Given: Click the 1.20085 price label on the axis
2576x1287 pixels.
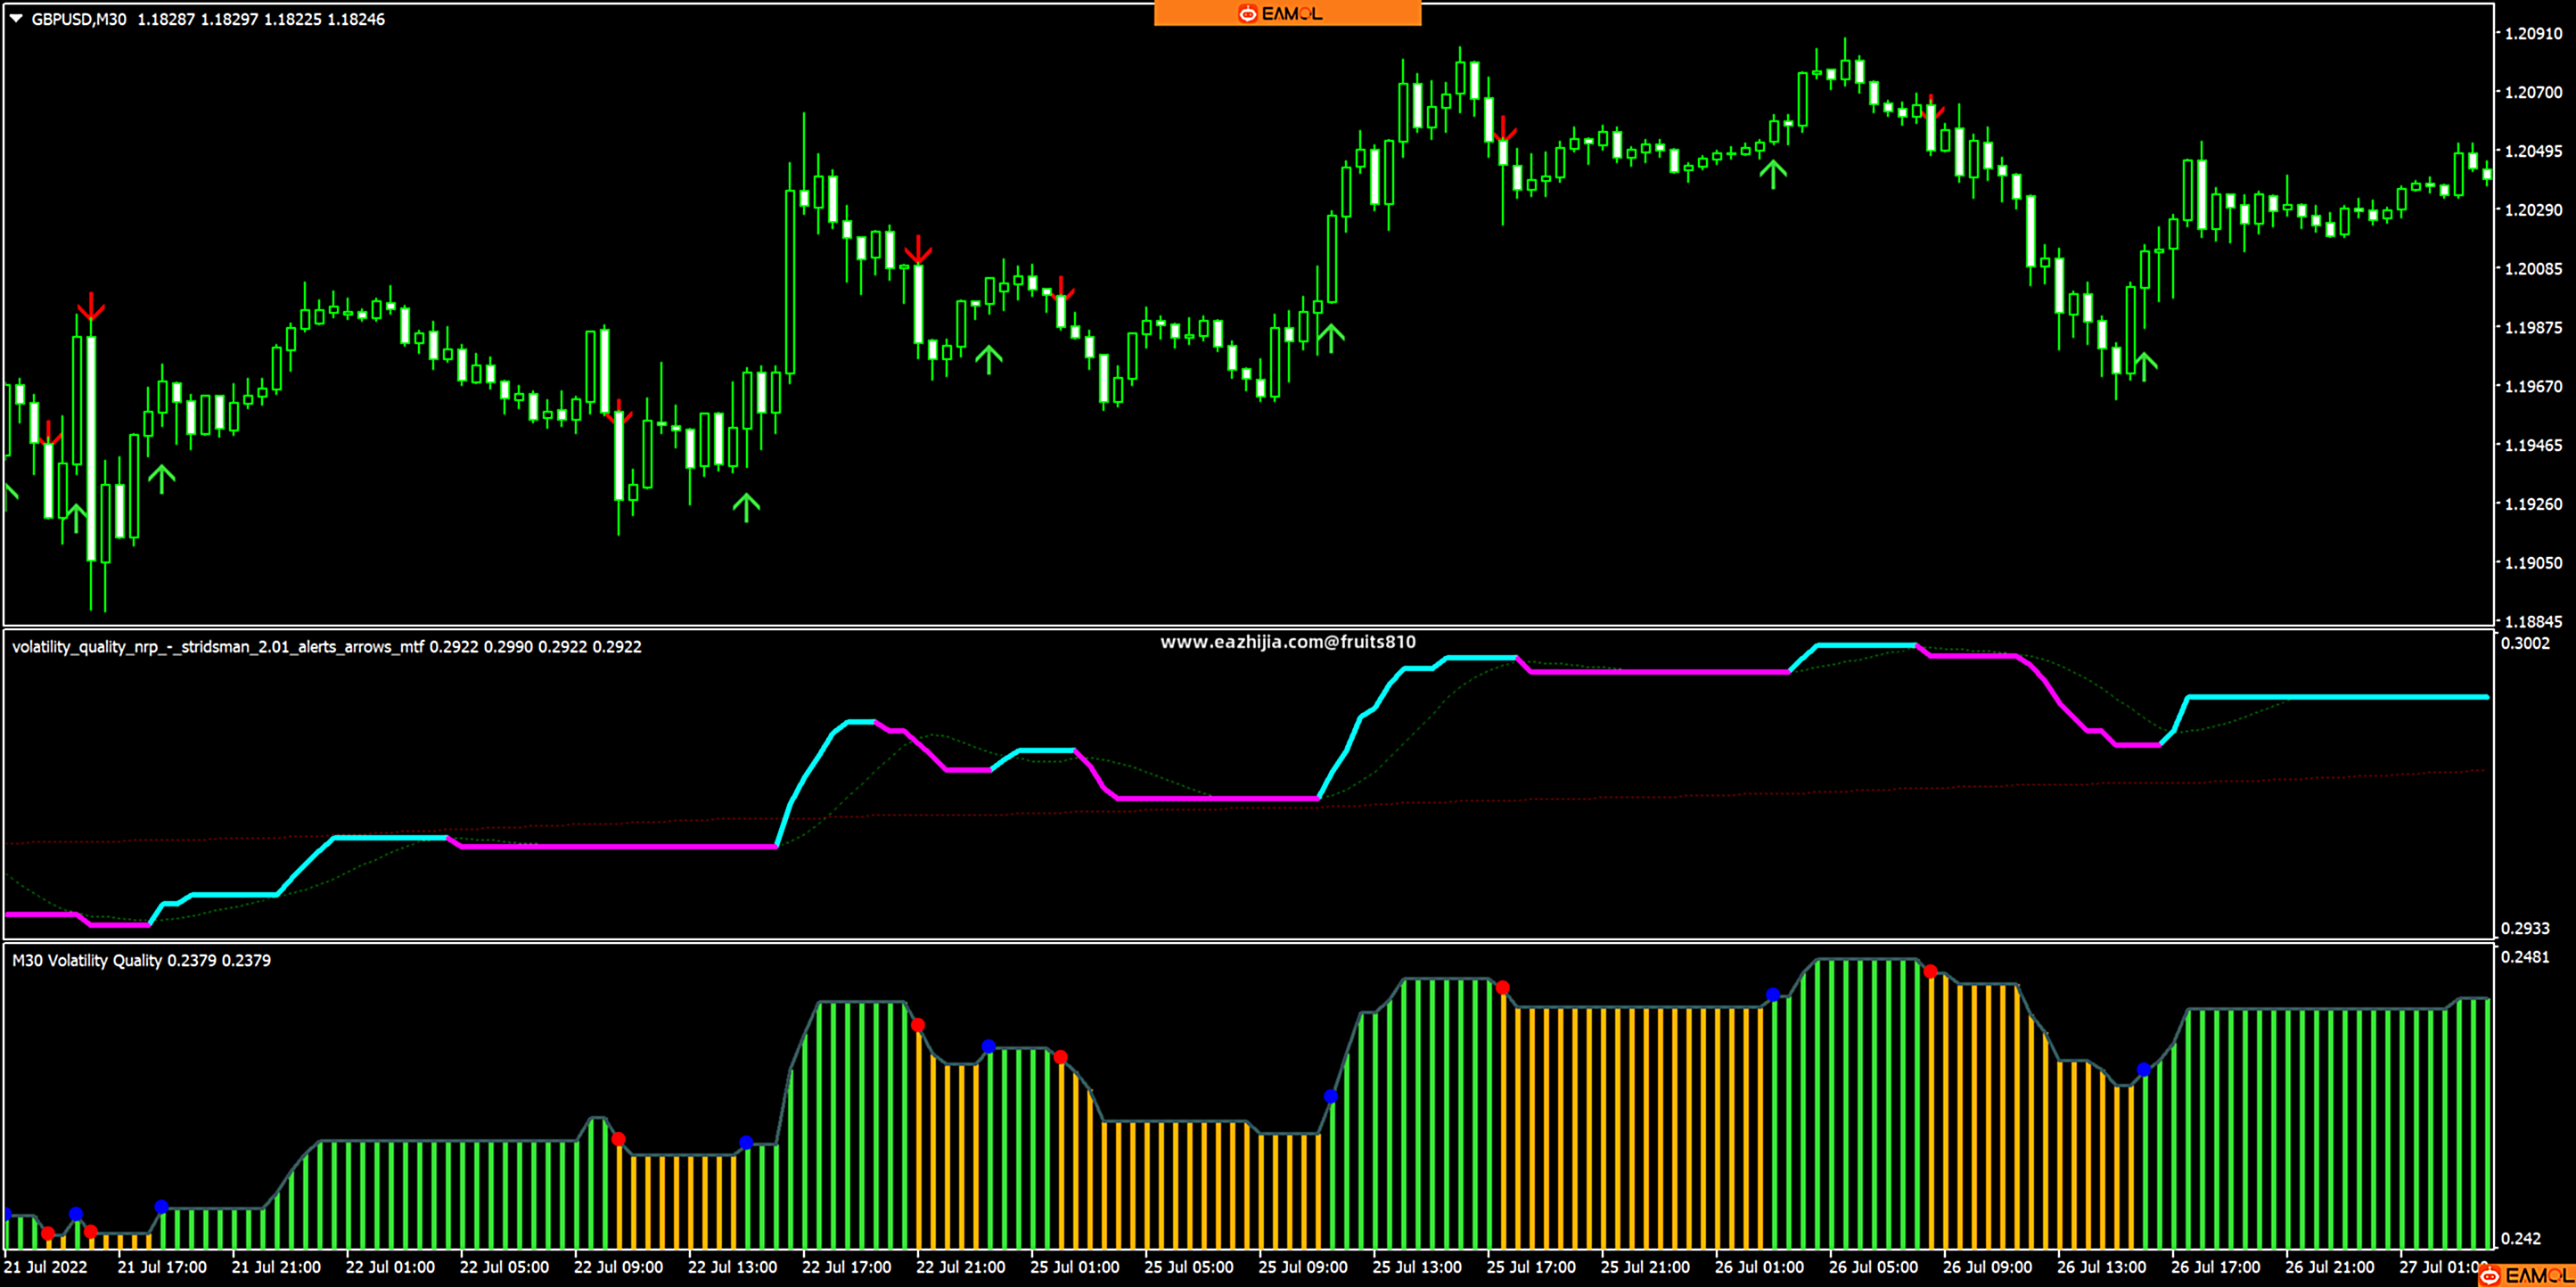Looking at the screenshot, I should click(2533, 268).
